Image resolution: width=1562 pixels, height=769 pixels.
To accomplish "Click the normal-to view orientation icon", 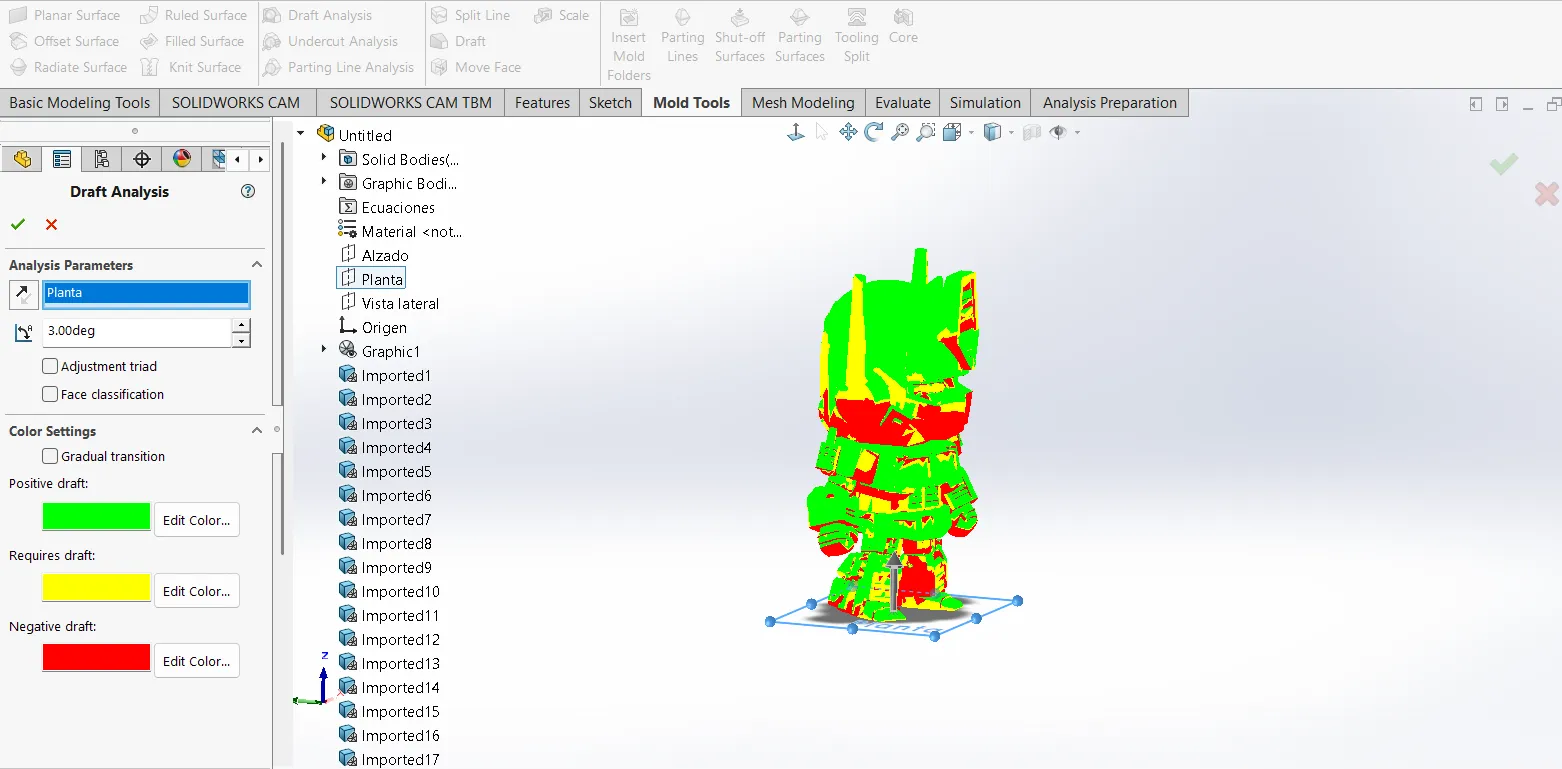I will point(796,132).
